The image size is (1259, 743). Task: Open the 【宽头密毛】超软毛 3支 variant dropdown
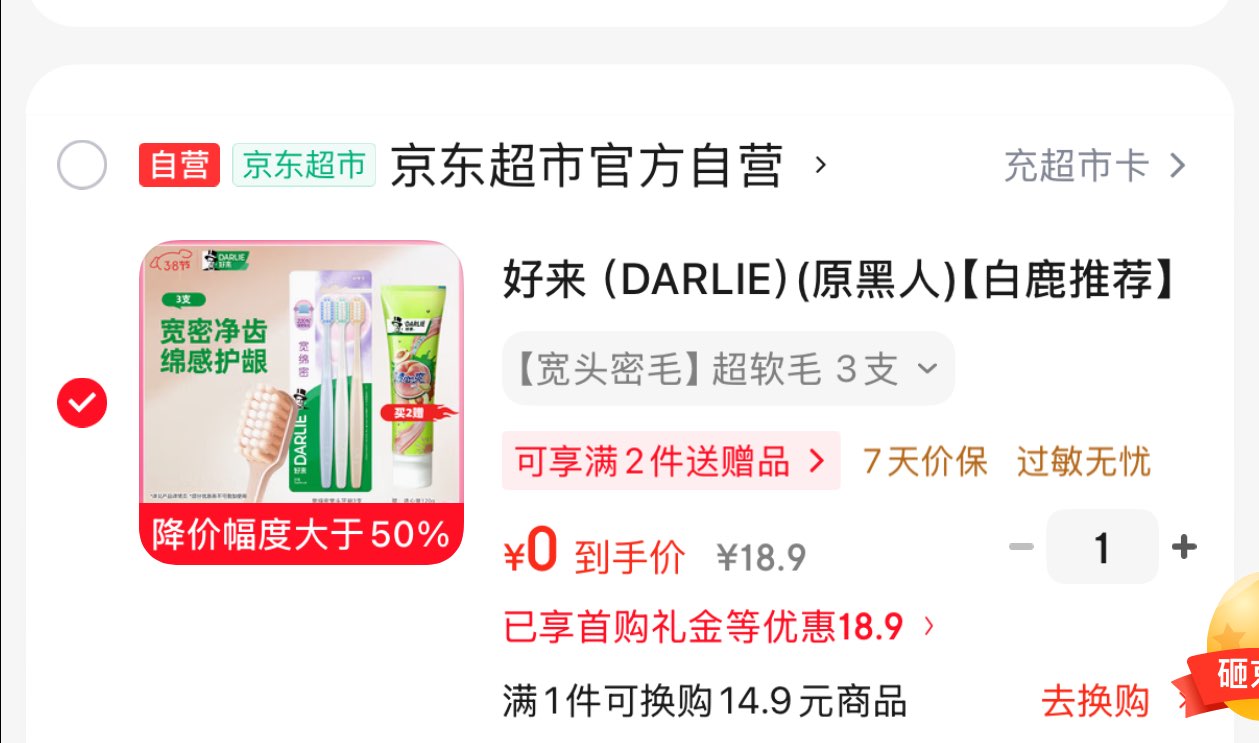(x=728, y=369)
